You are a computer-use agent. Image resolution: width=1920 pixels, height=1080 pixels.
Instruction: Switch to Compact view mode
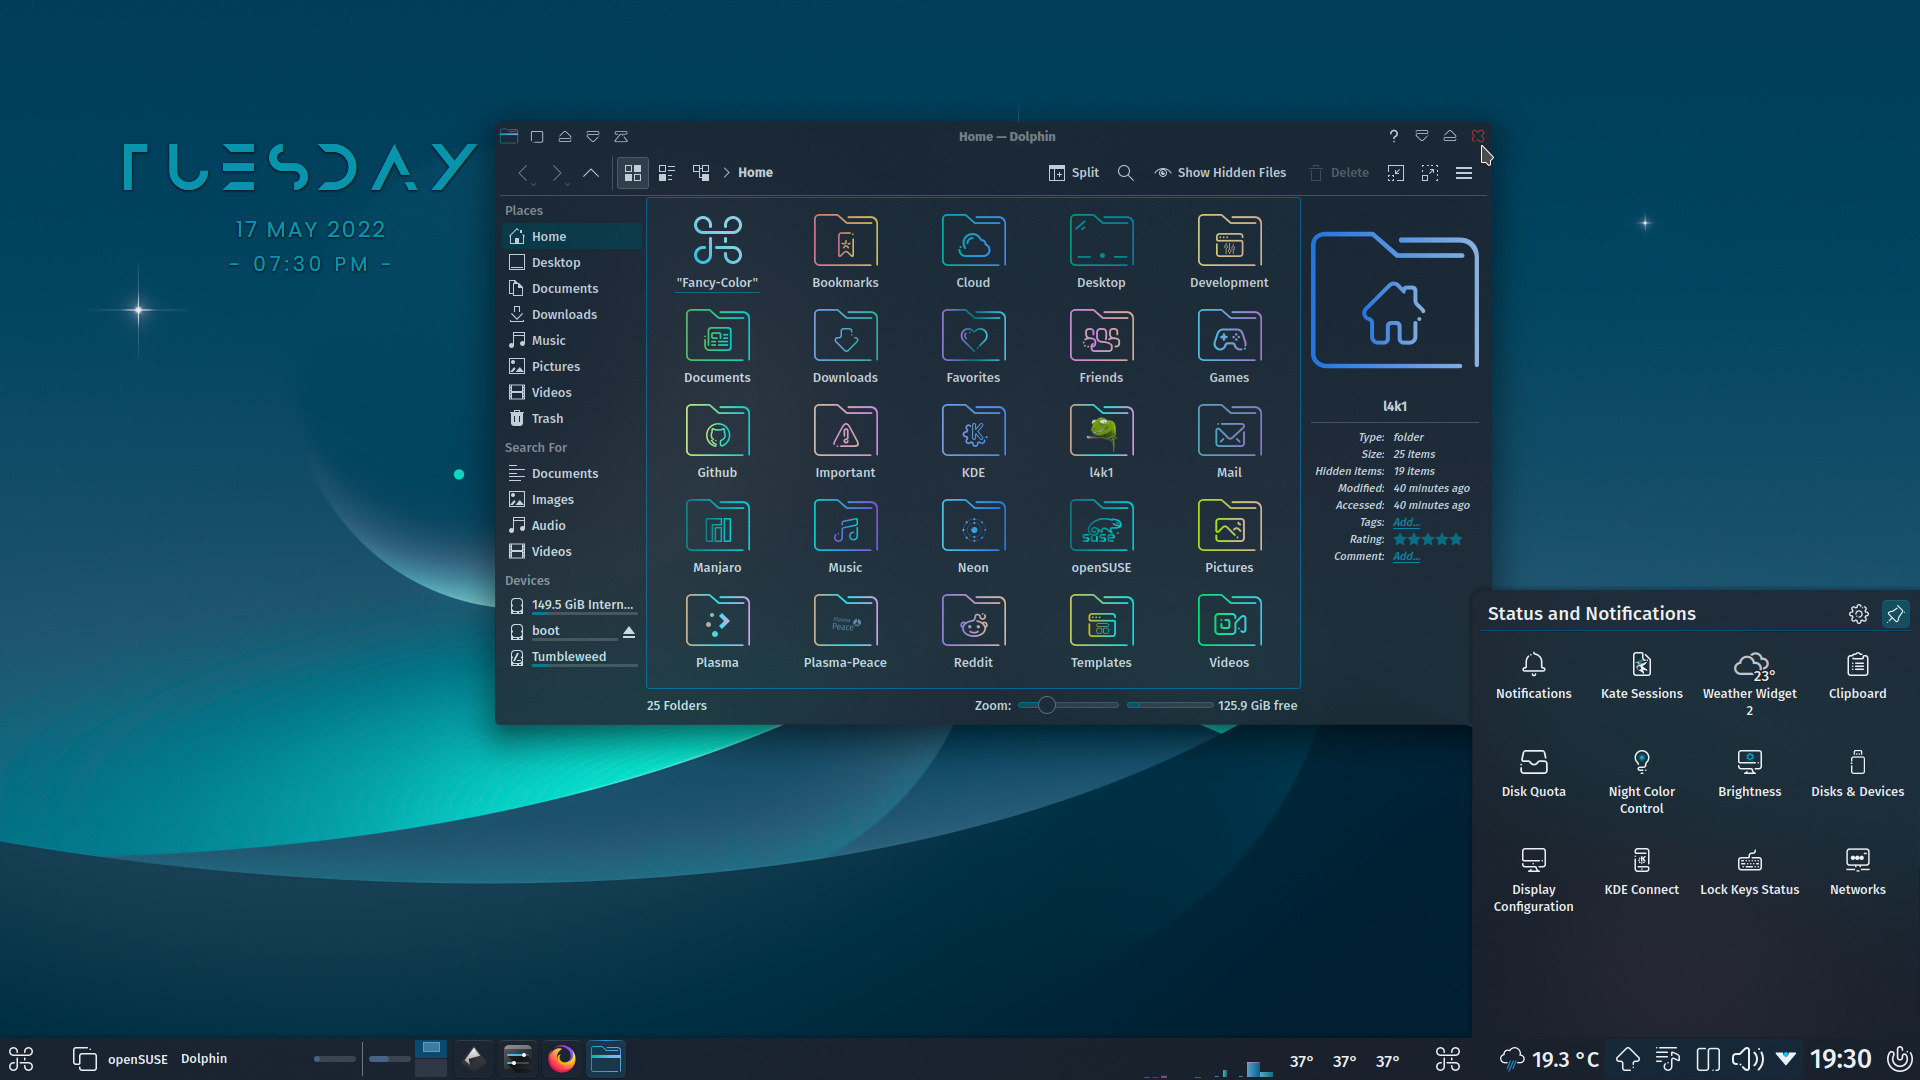click(667, 173)
